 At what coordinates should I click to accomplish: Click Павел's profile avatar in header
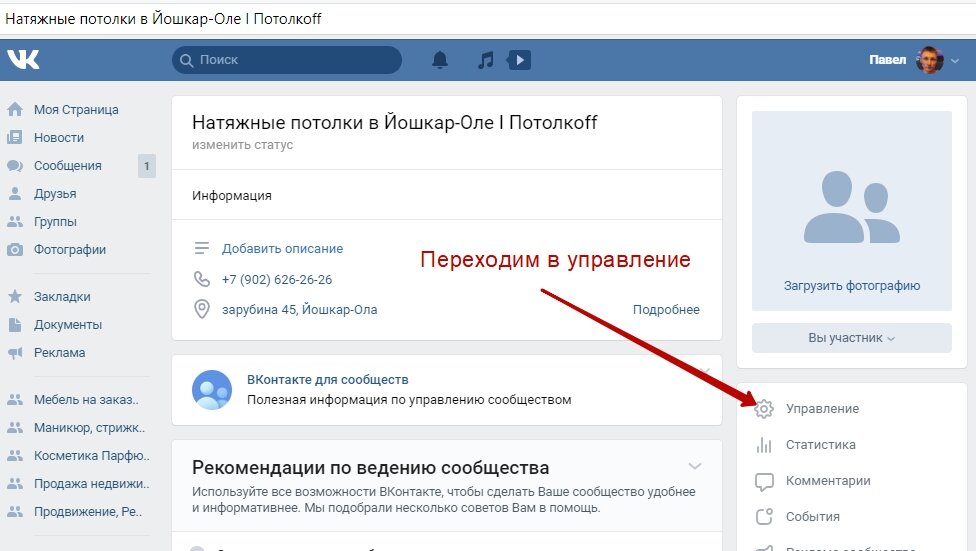[929, 60]
